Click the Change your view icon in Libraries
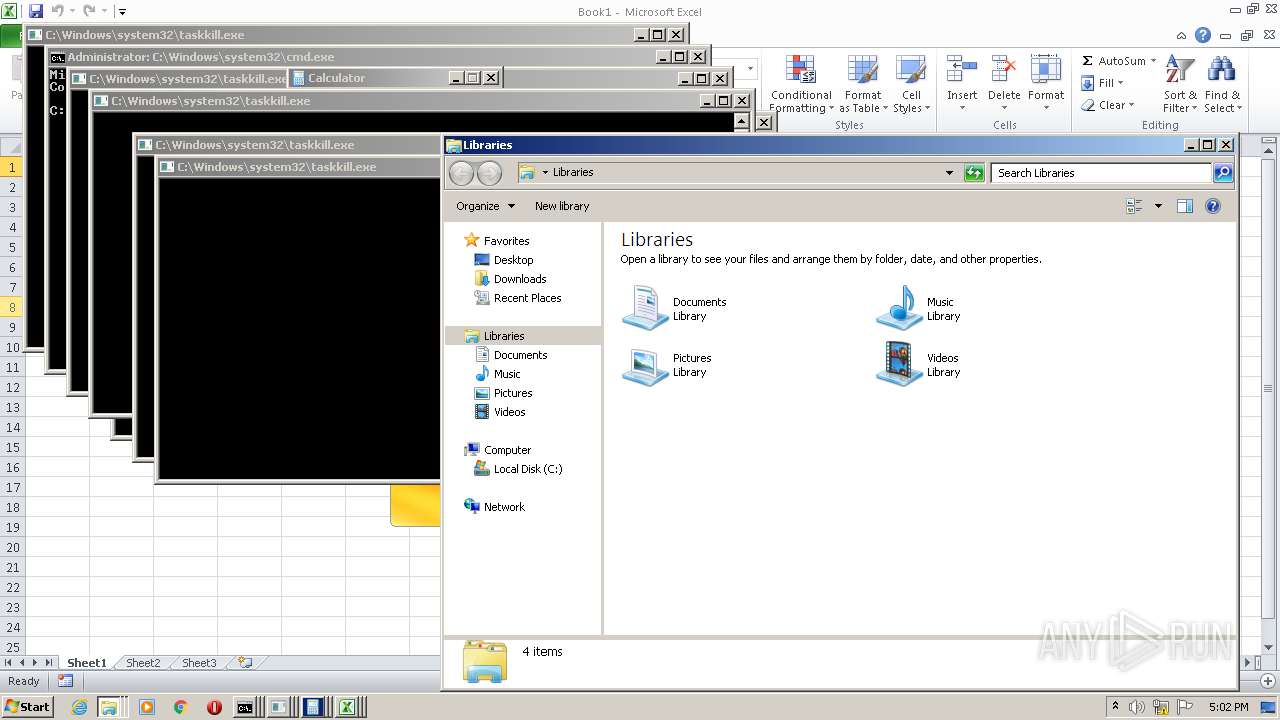This screenshot has height=720, width=1280. point(1134,206)
